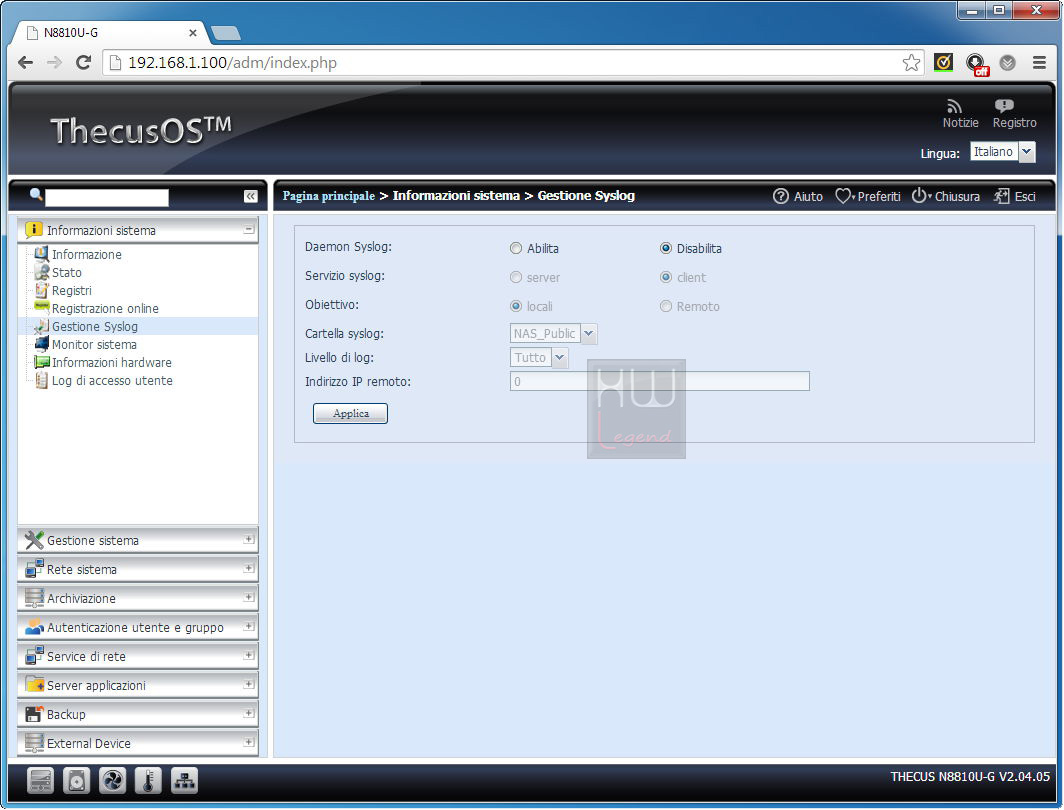Click the Service di rete icon
The image size is (1064, 810).
(x=34, y=655)
